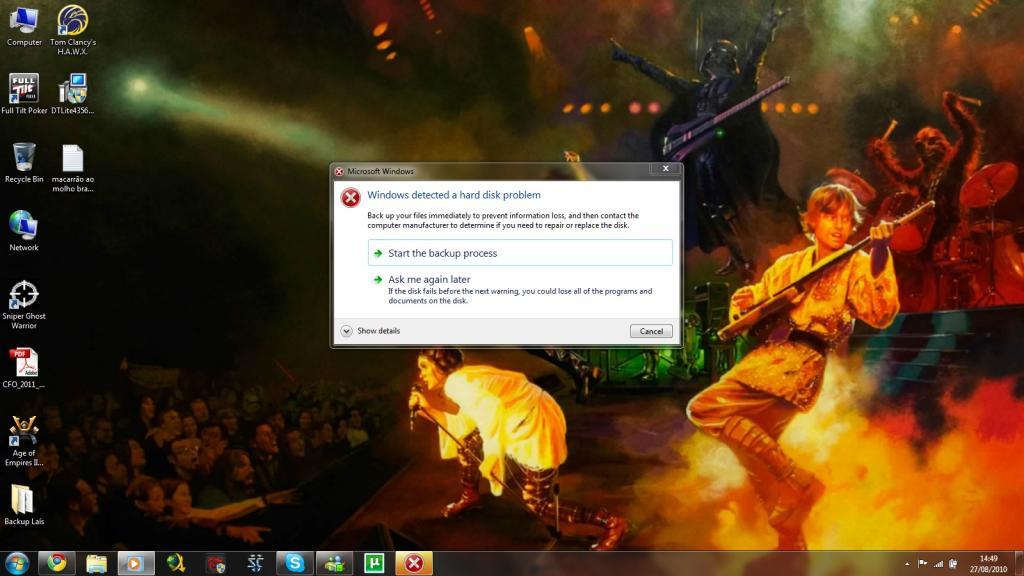Close the Microsoft Windows dialog

[665, 169]
